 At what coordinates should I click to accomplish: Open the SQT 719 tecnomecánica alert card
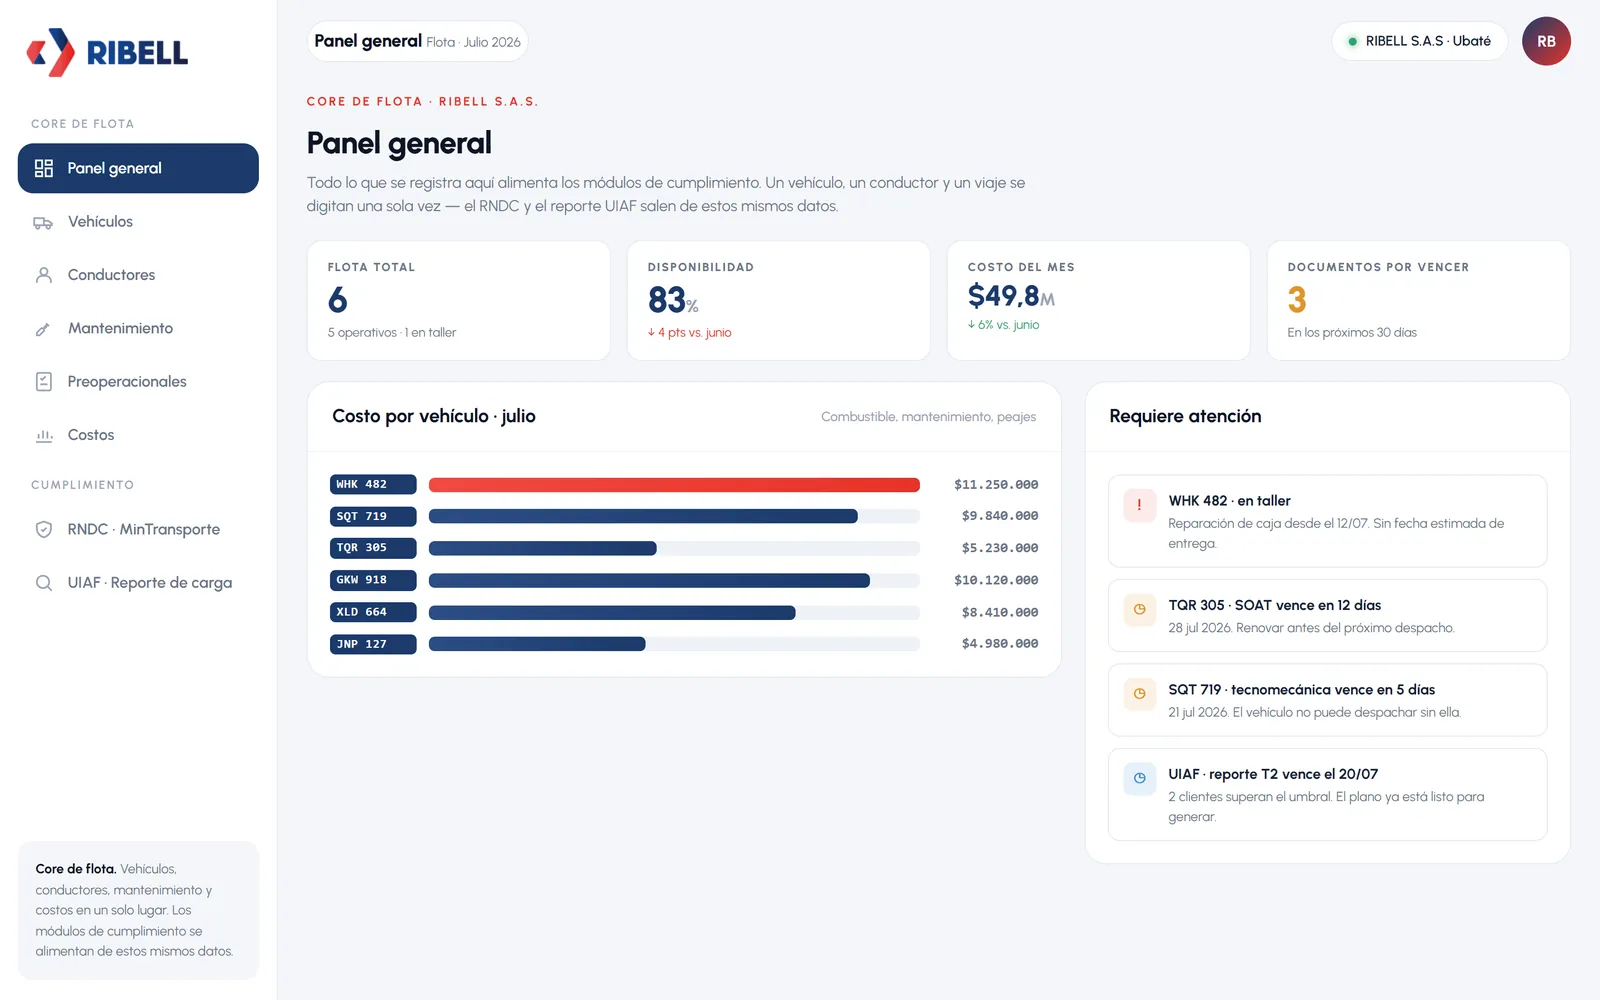1327,700
